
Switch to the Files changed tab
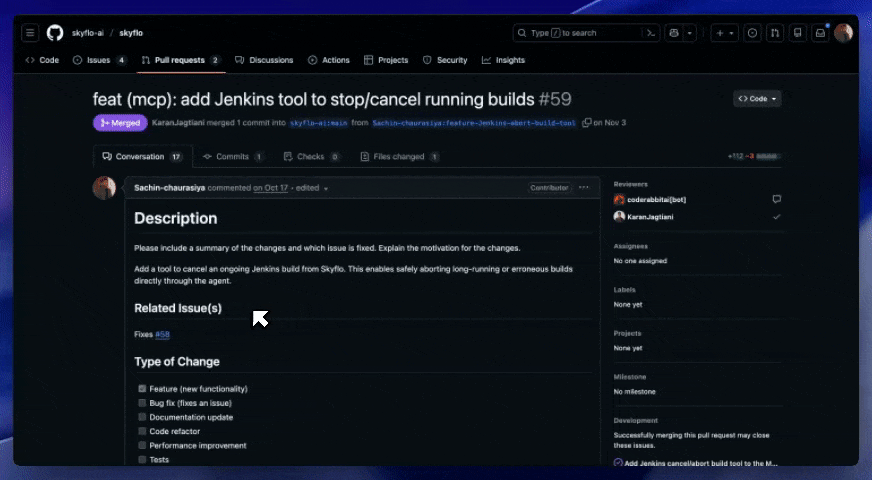399,156
